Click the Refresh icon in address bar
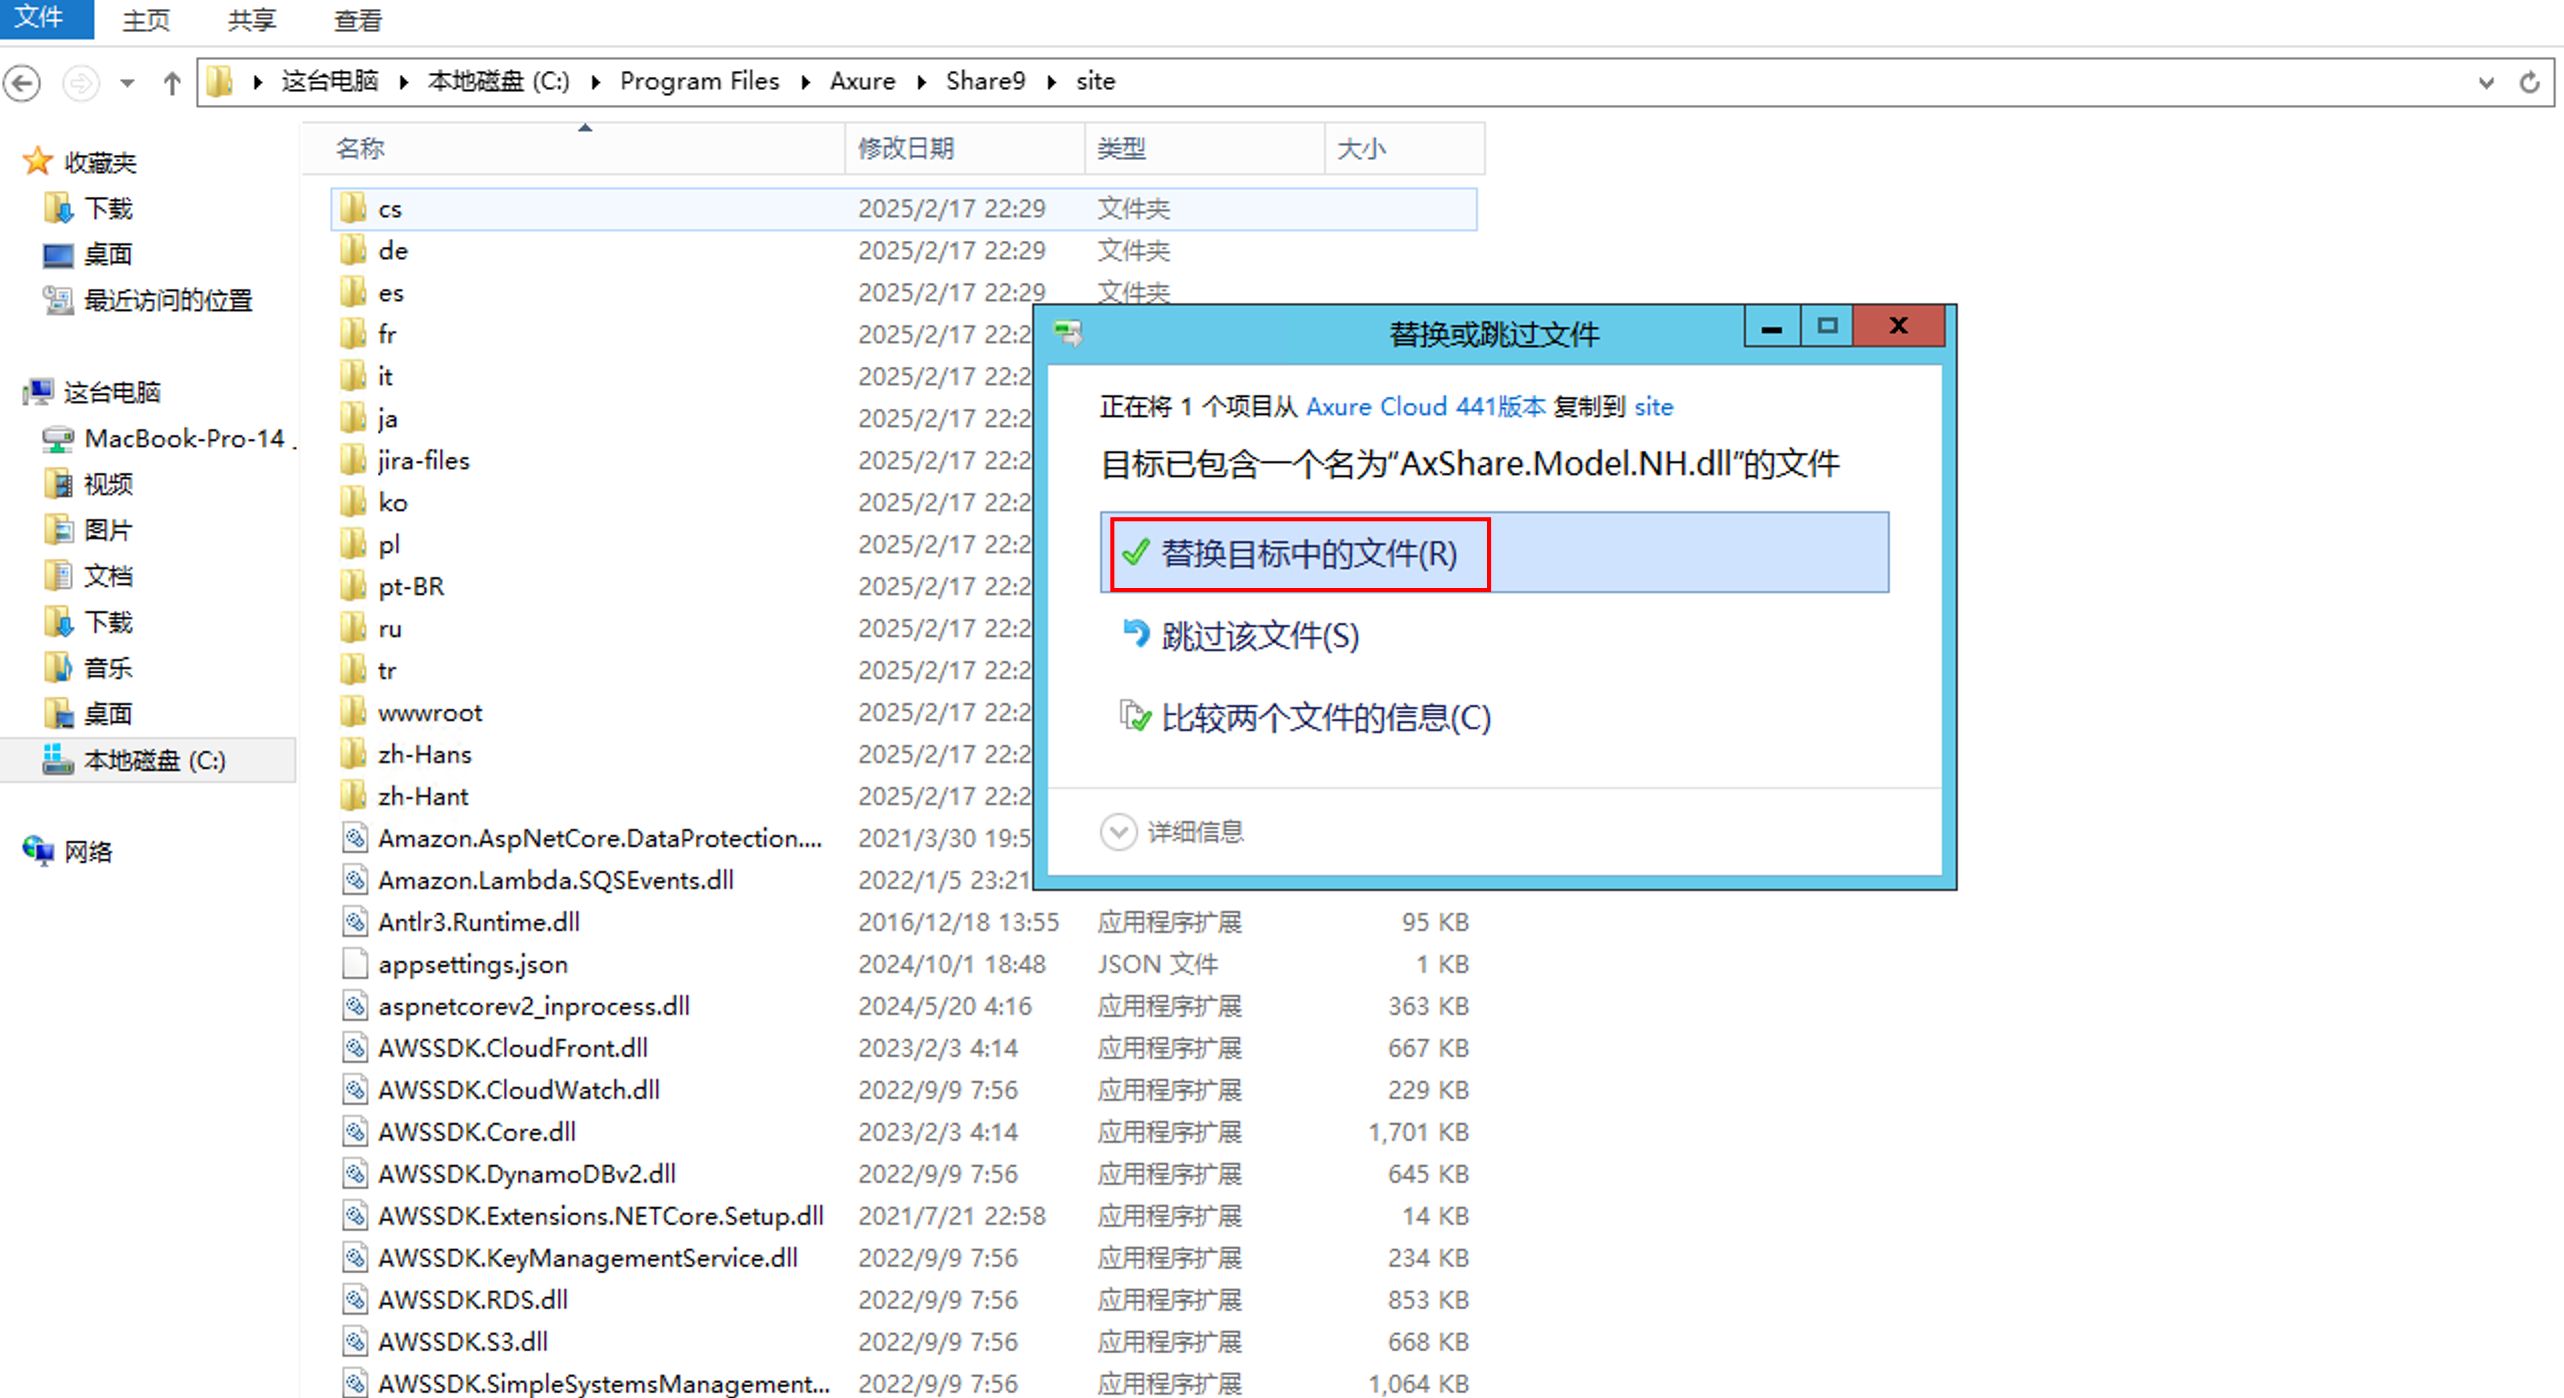Screen dimensions: 2564x1398 [2529, 82]
